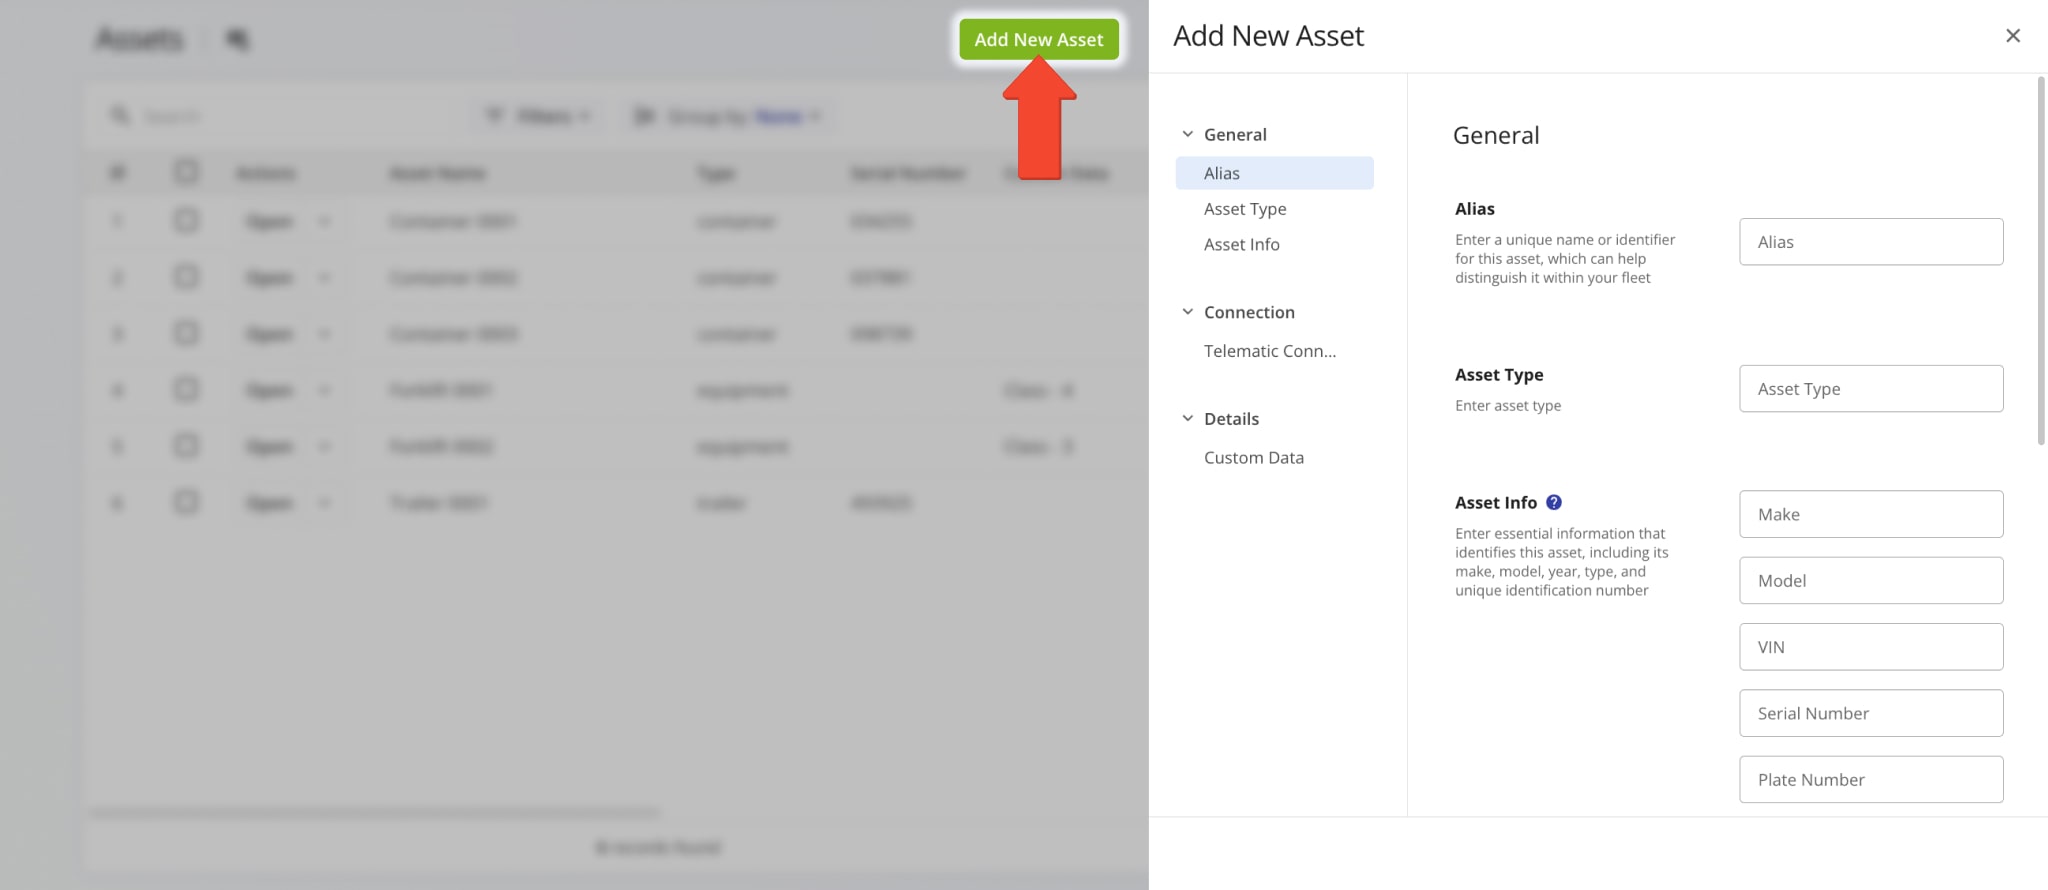The height and width of the screenshot is (890, 2048).
Task: Open Custom Data sidebar item
Action: (x=1253, y=457)
